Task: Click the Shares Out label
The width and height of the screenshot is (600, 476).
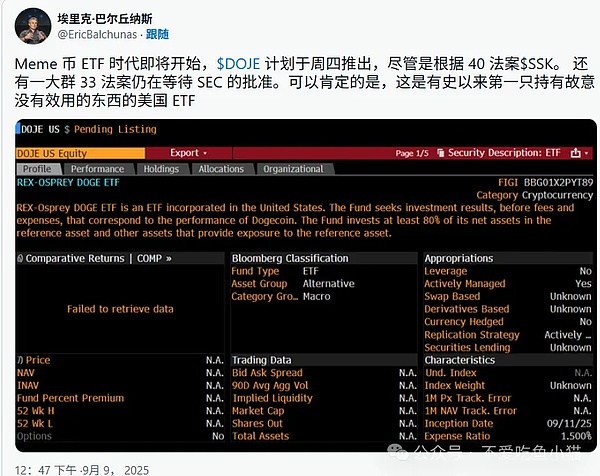Action: point(258,424)
